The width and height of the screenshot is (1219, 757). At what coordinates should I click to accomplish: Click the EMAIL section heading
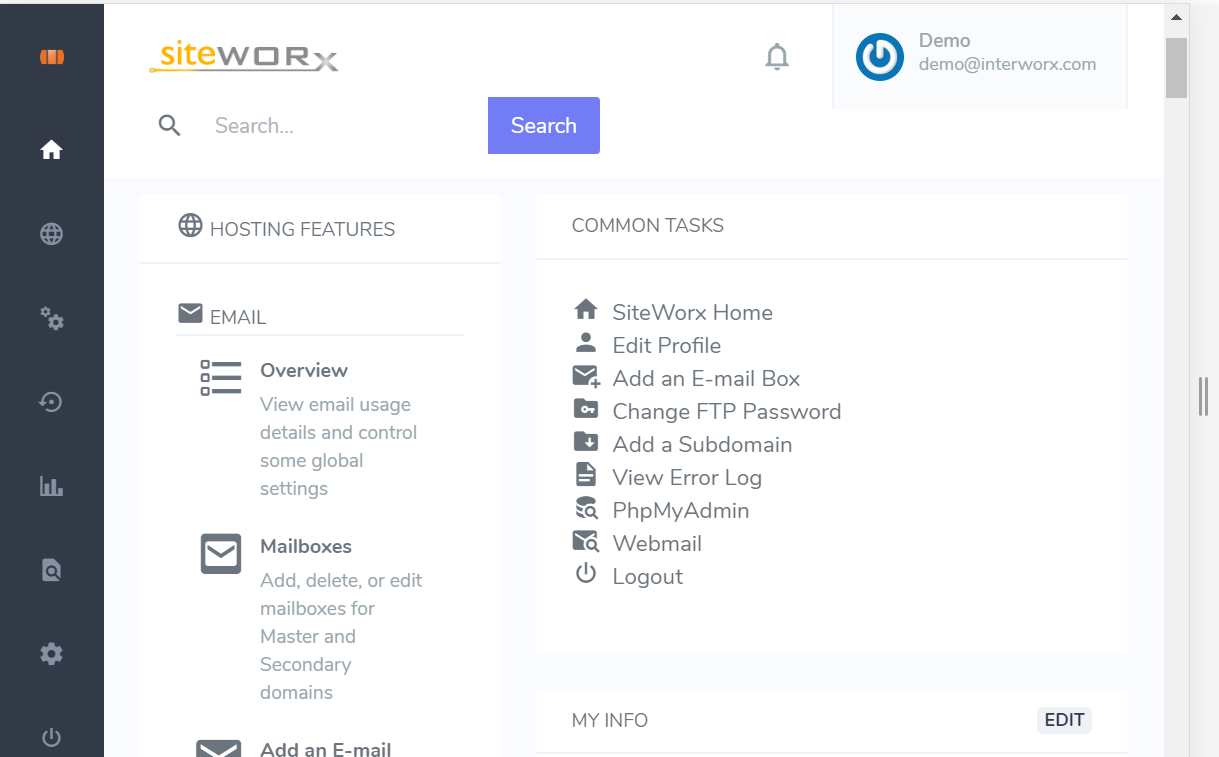[238, 317]
